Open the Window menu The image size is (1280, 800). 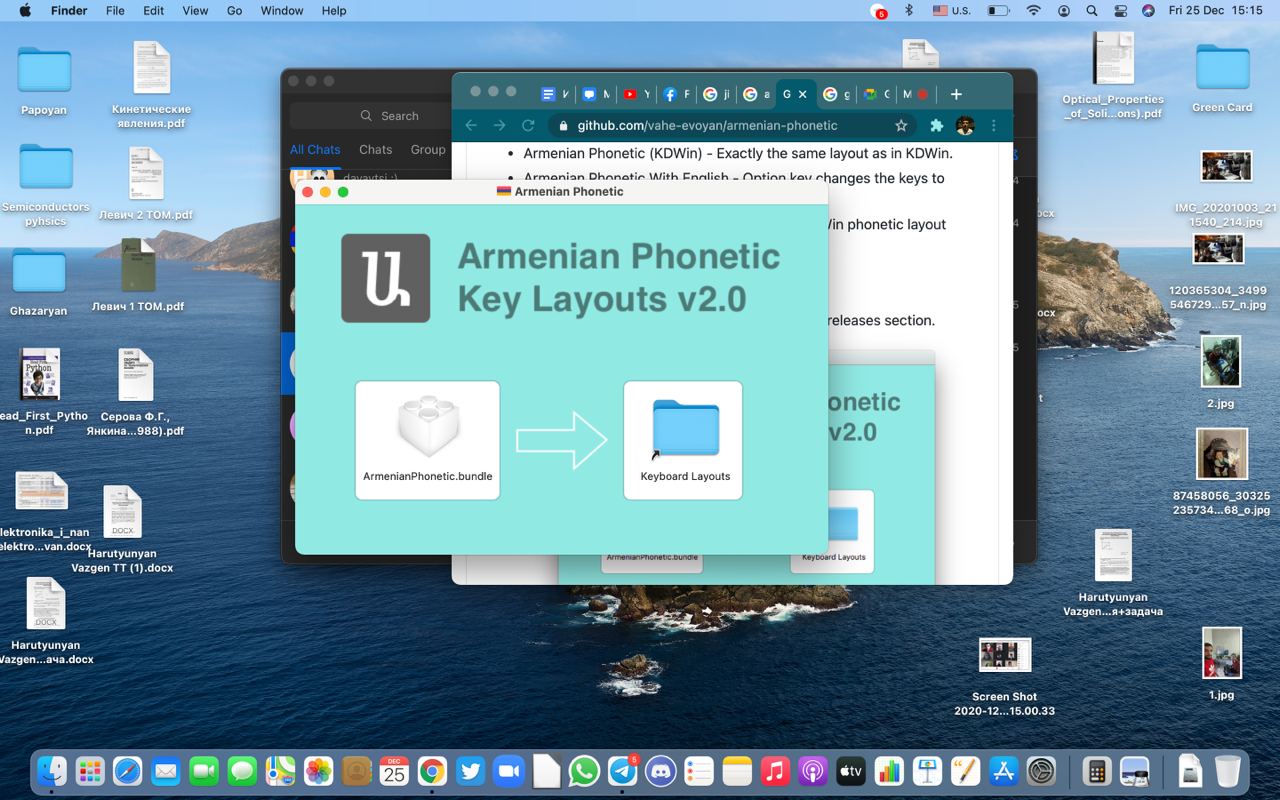282,11
